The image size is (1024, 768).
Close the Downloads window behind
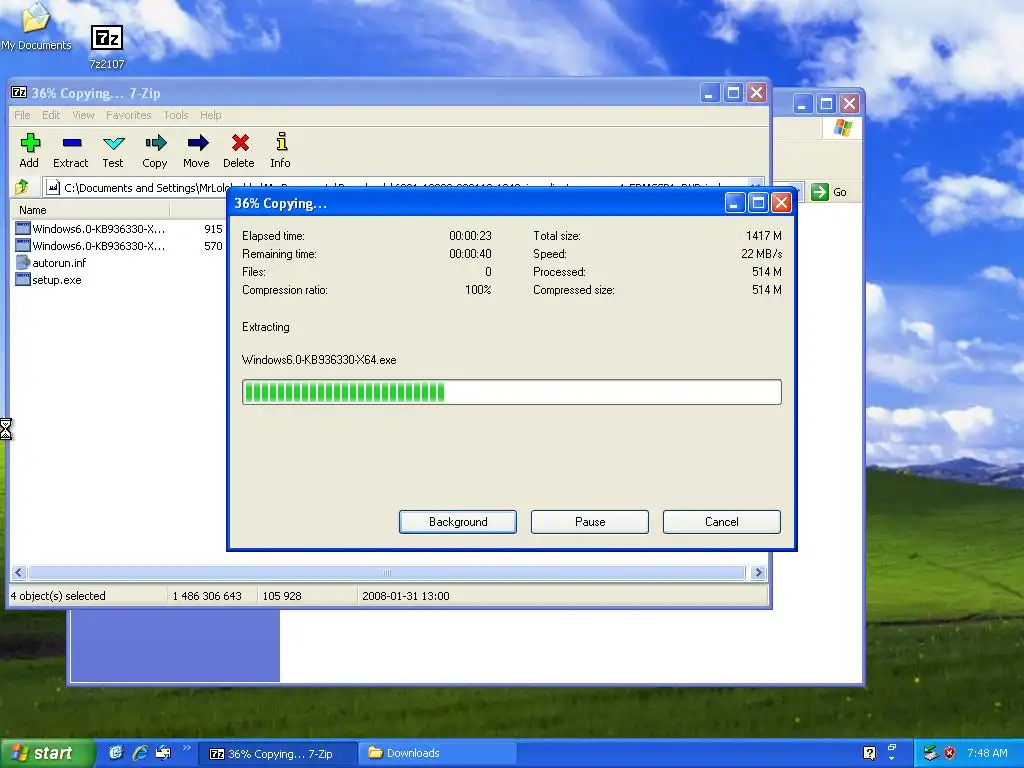[x=849, y=103]
